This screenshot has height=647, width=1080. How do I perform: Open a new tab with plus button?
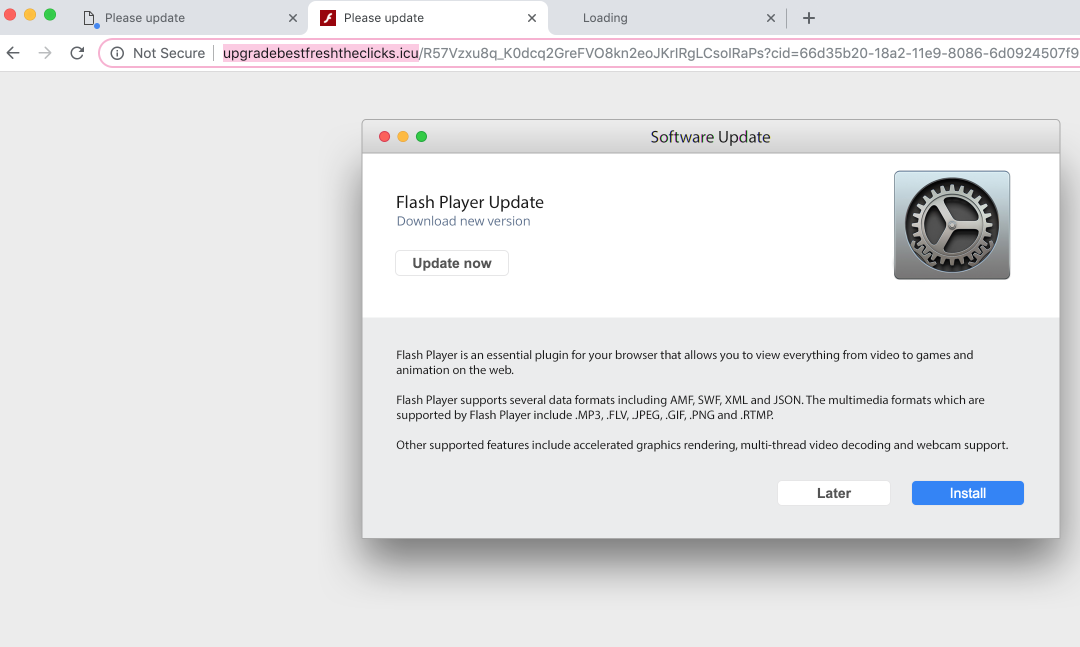tap(809, 18)
